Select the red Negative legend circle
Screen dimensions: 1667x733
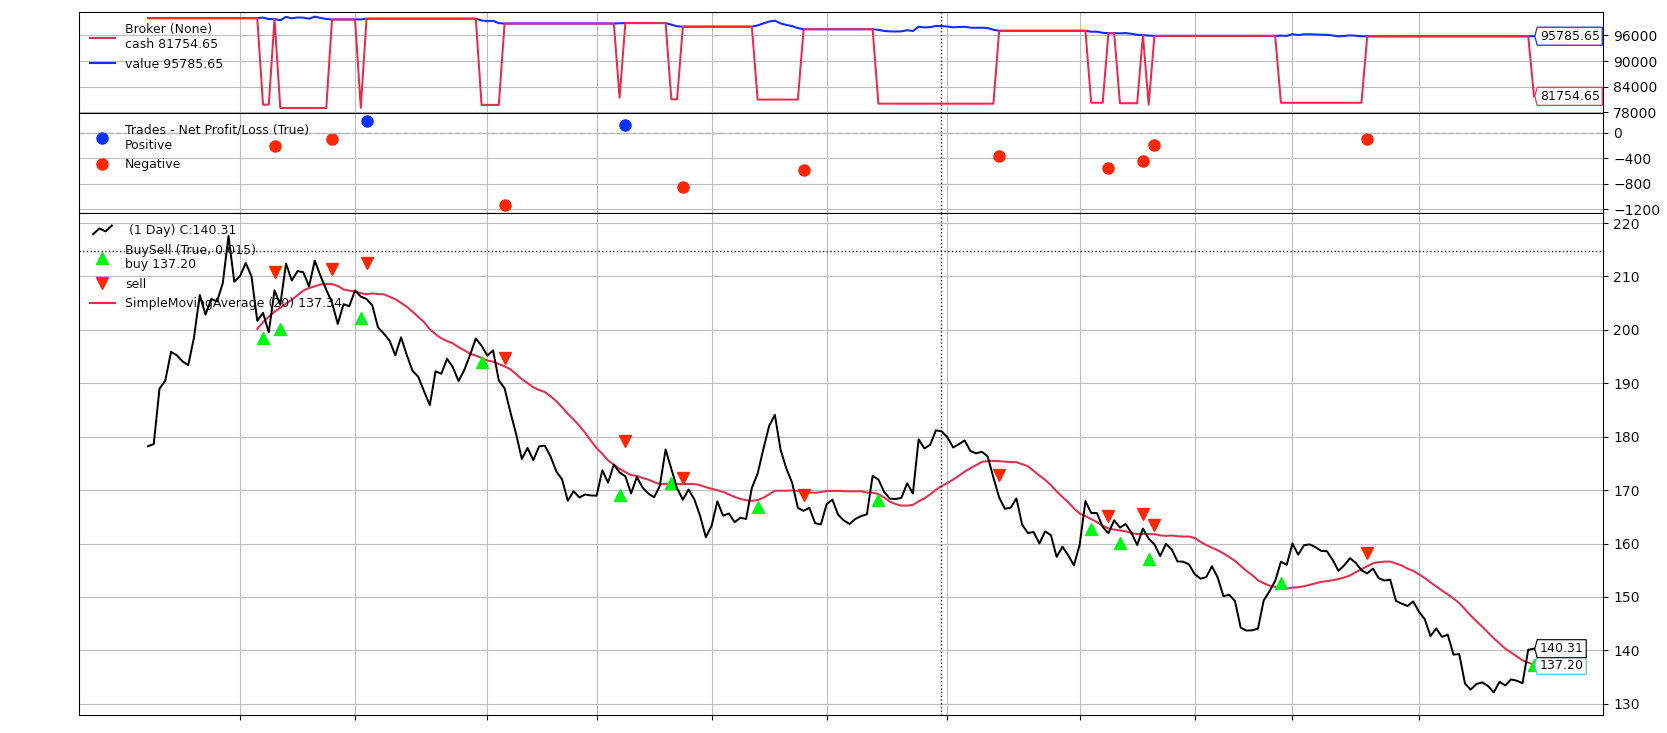102,164
